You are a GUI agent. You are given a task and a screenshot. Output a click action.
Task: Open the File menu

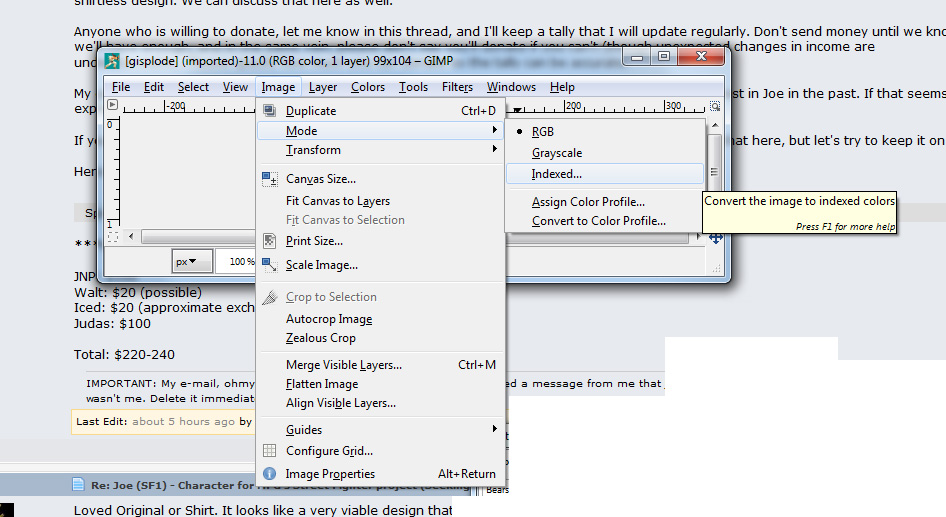click(x=121, y=87)
